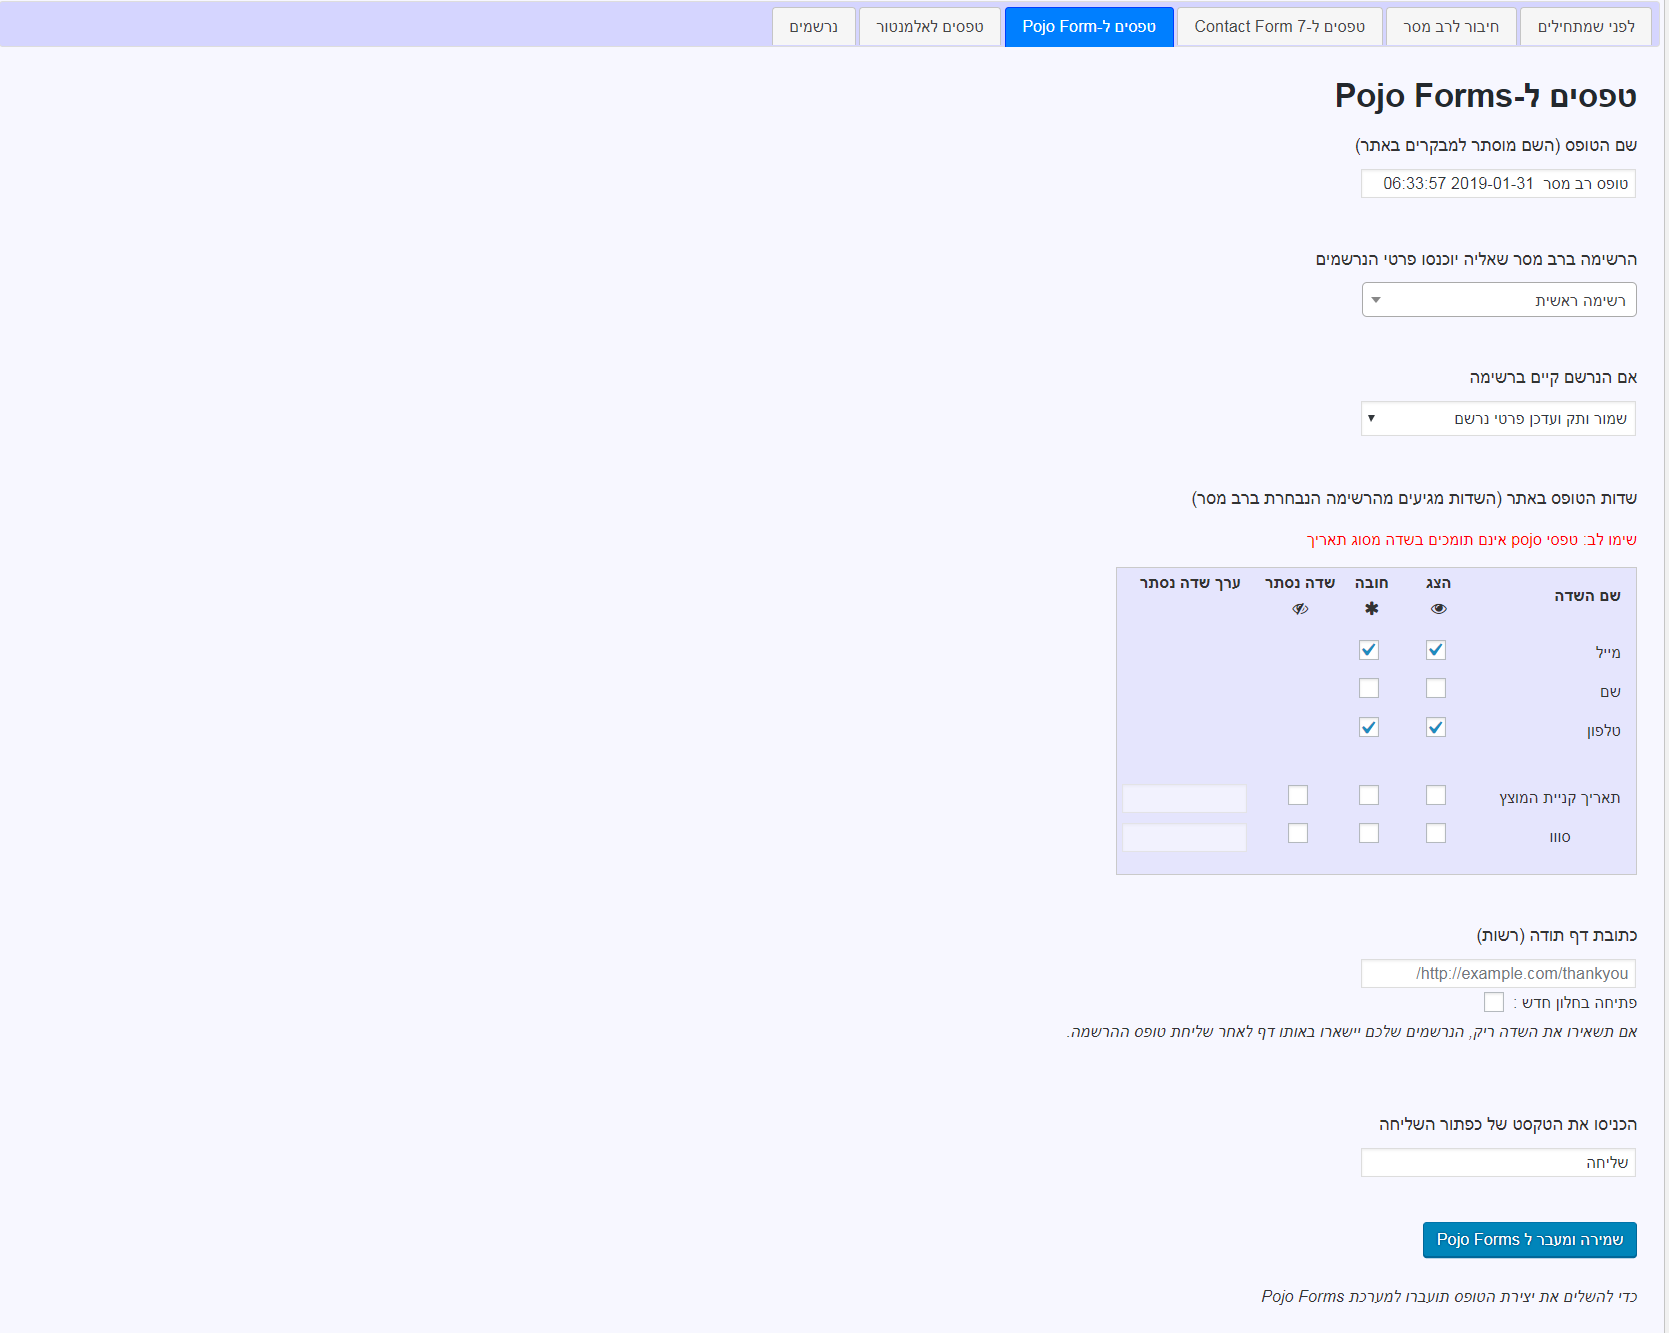This screenshot has height=1333, width=1669.
Task: Expand the שמור ותק ועדכן פרטי נרשם dropdown
Action: click(1498, 419)
